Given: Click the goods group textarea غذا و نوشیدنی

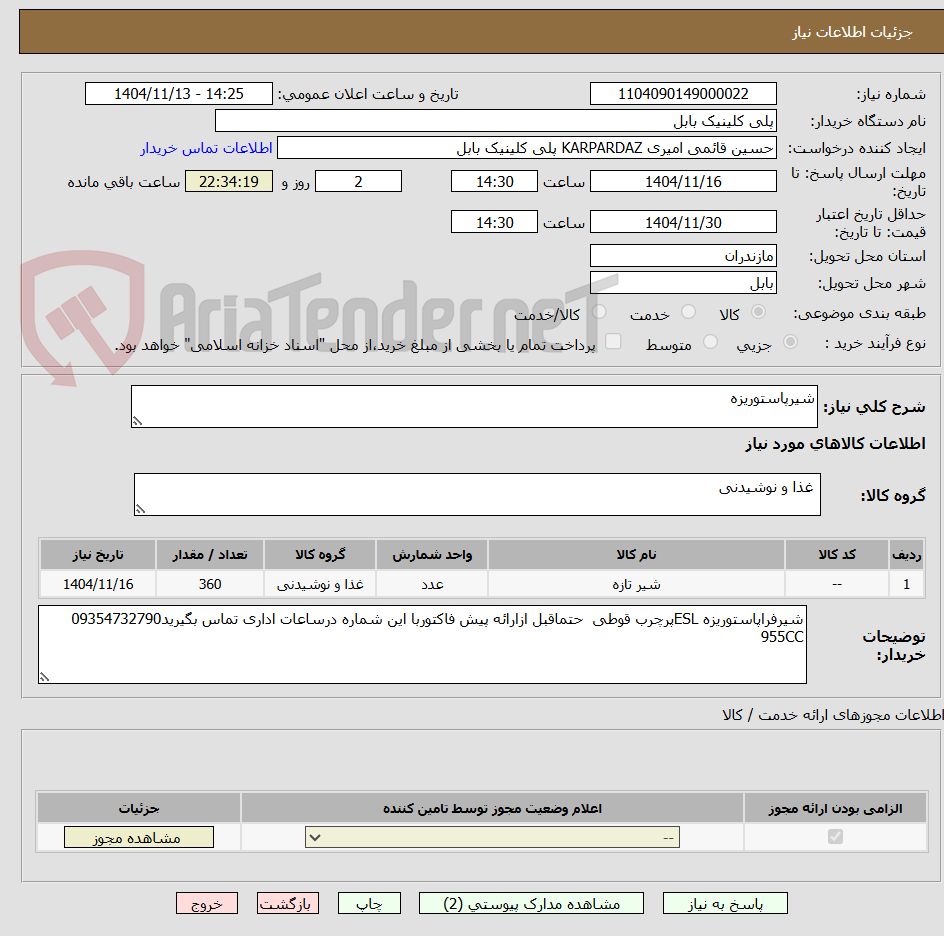Looking at the screenshot, I should tap(477, 495).
